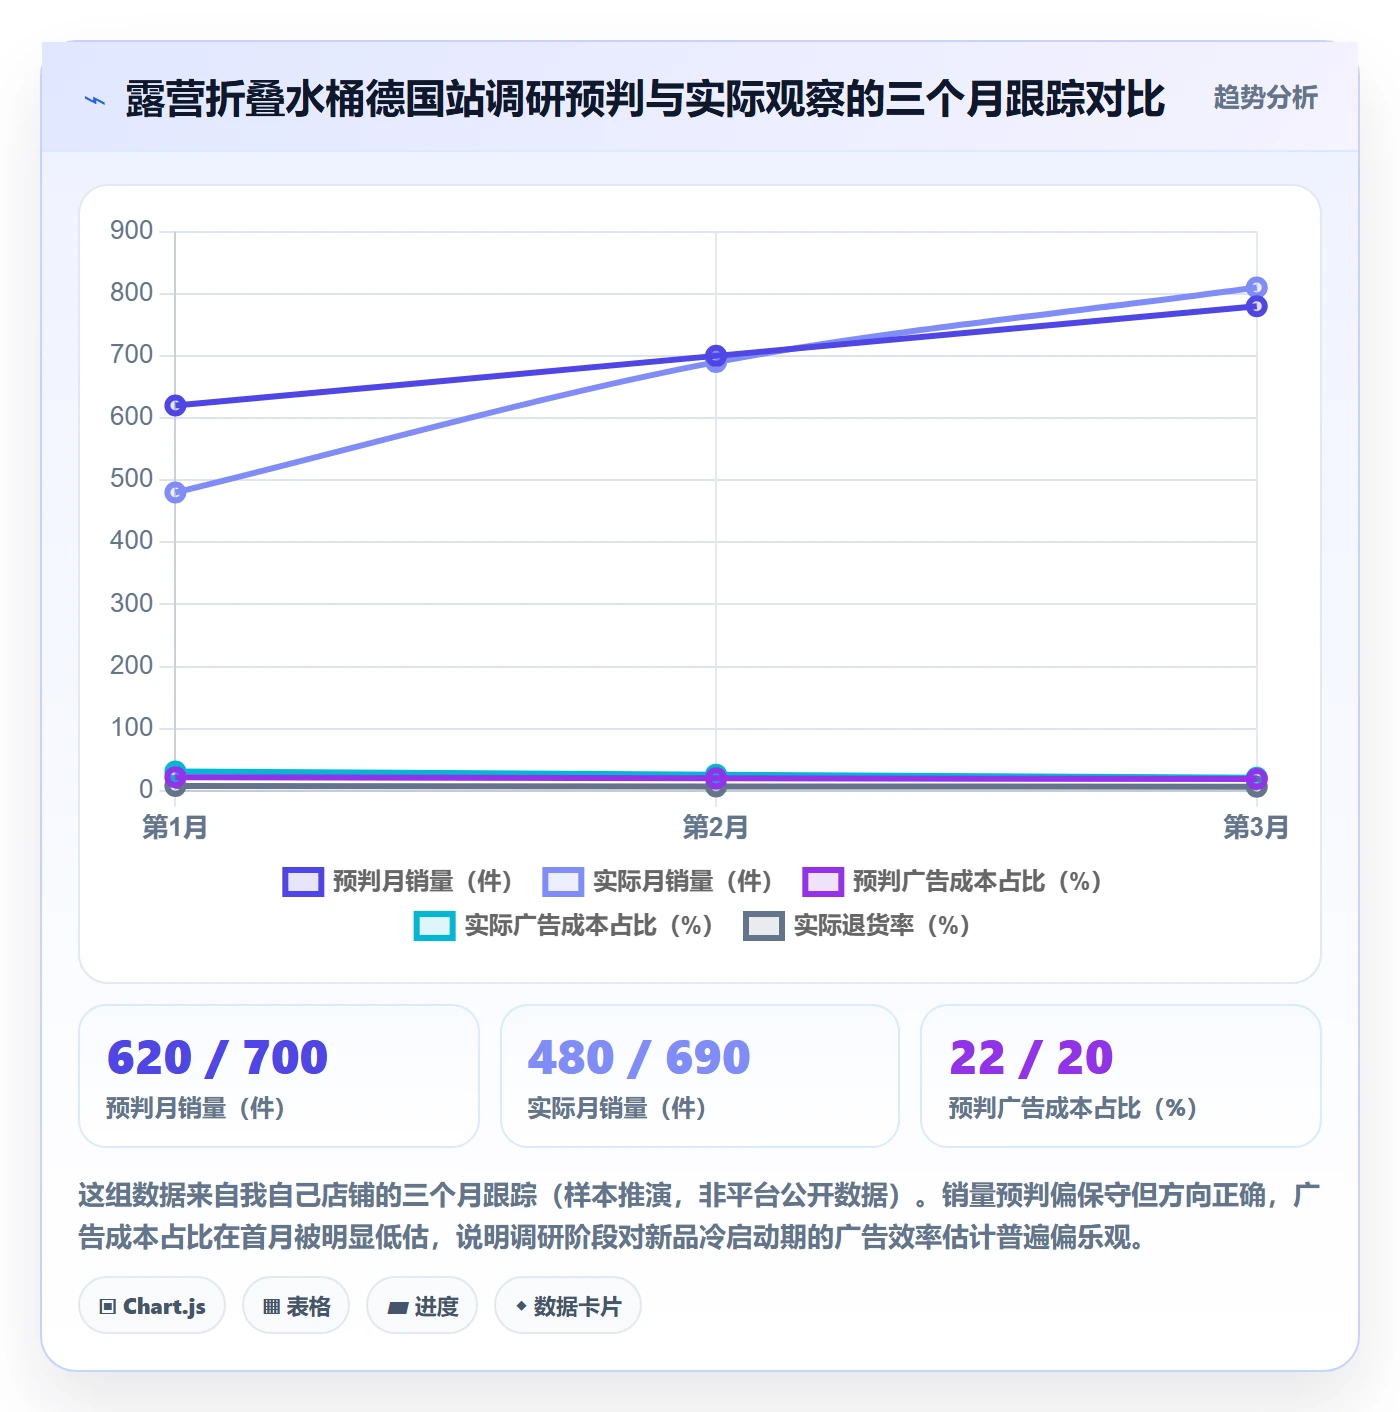Viewport: 1400px width, 1412px height.
Task: Click the description paragraph starting 这组数据来自
Action: pos(700,1216)
